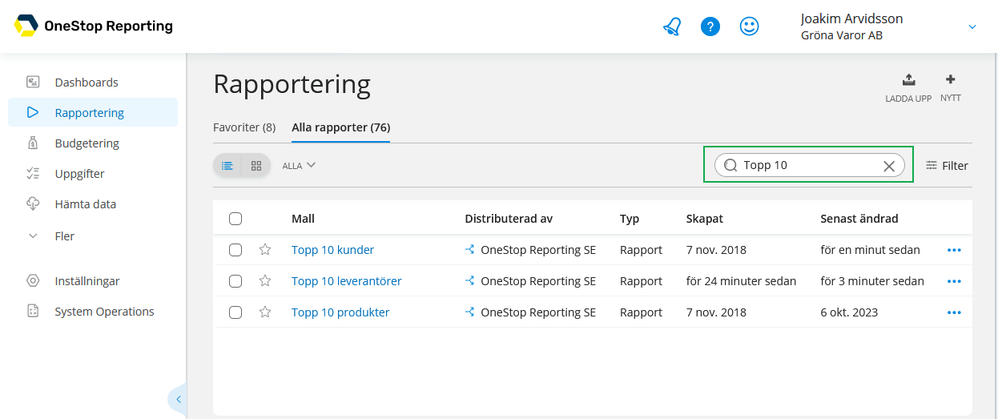Click the "för en minut sedan" cell
This screenshot has height=419, width=998.
[870, 250]
